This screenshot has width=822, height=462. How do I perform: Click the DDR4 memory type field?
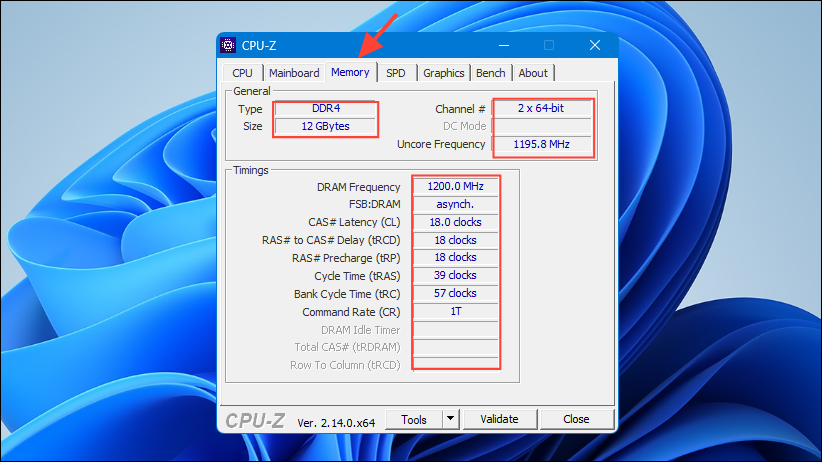tap(326, 109)
